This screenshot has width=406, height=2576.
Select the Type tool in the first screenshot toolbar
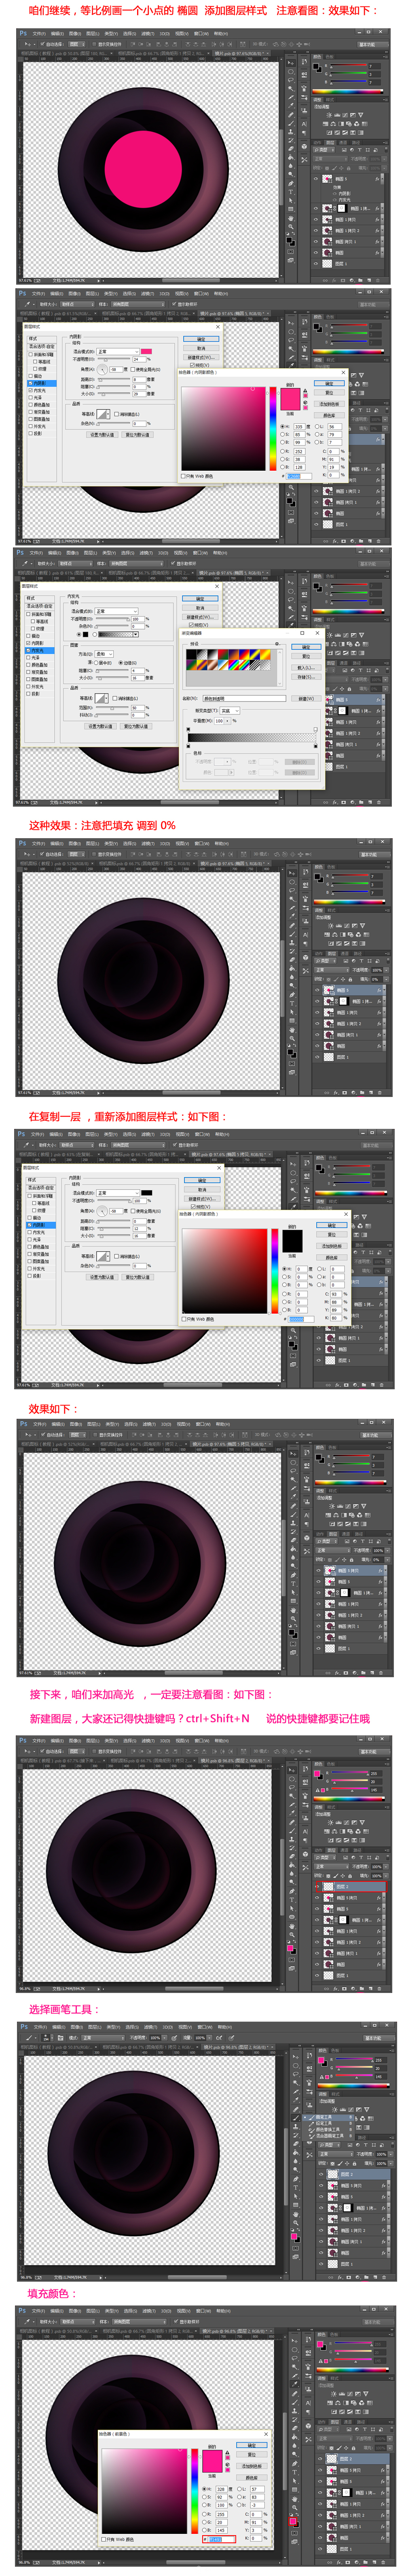[x=291, y=192]
